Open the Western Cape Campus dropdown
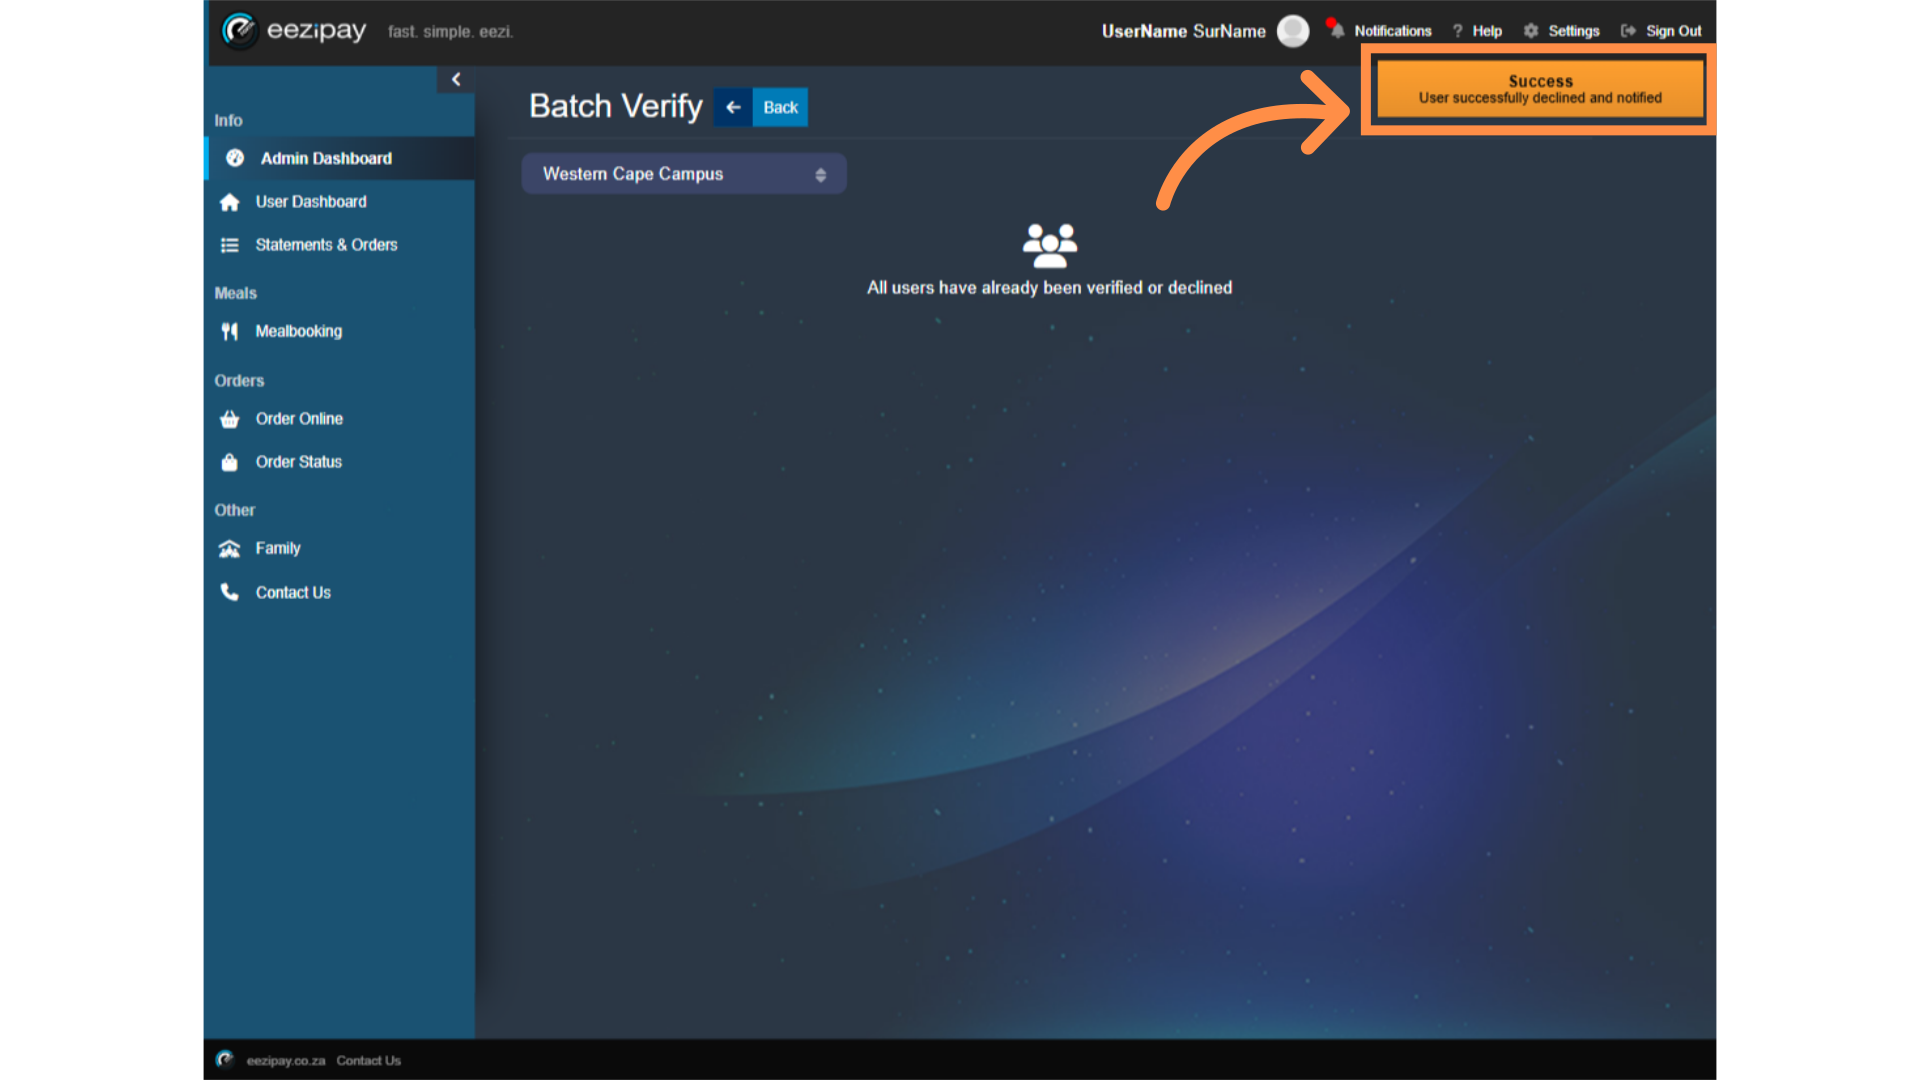Screen dimensions: 1920x1080 click(x=684, y=174)
